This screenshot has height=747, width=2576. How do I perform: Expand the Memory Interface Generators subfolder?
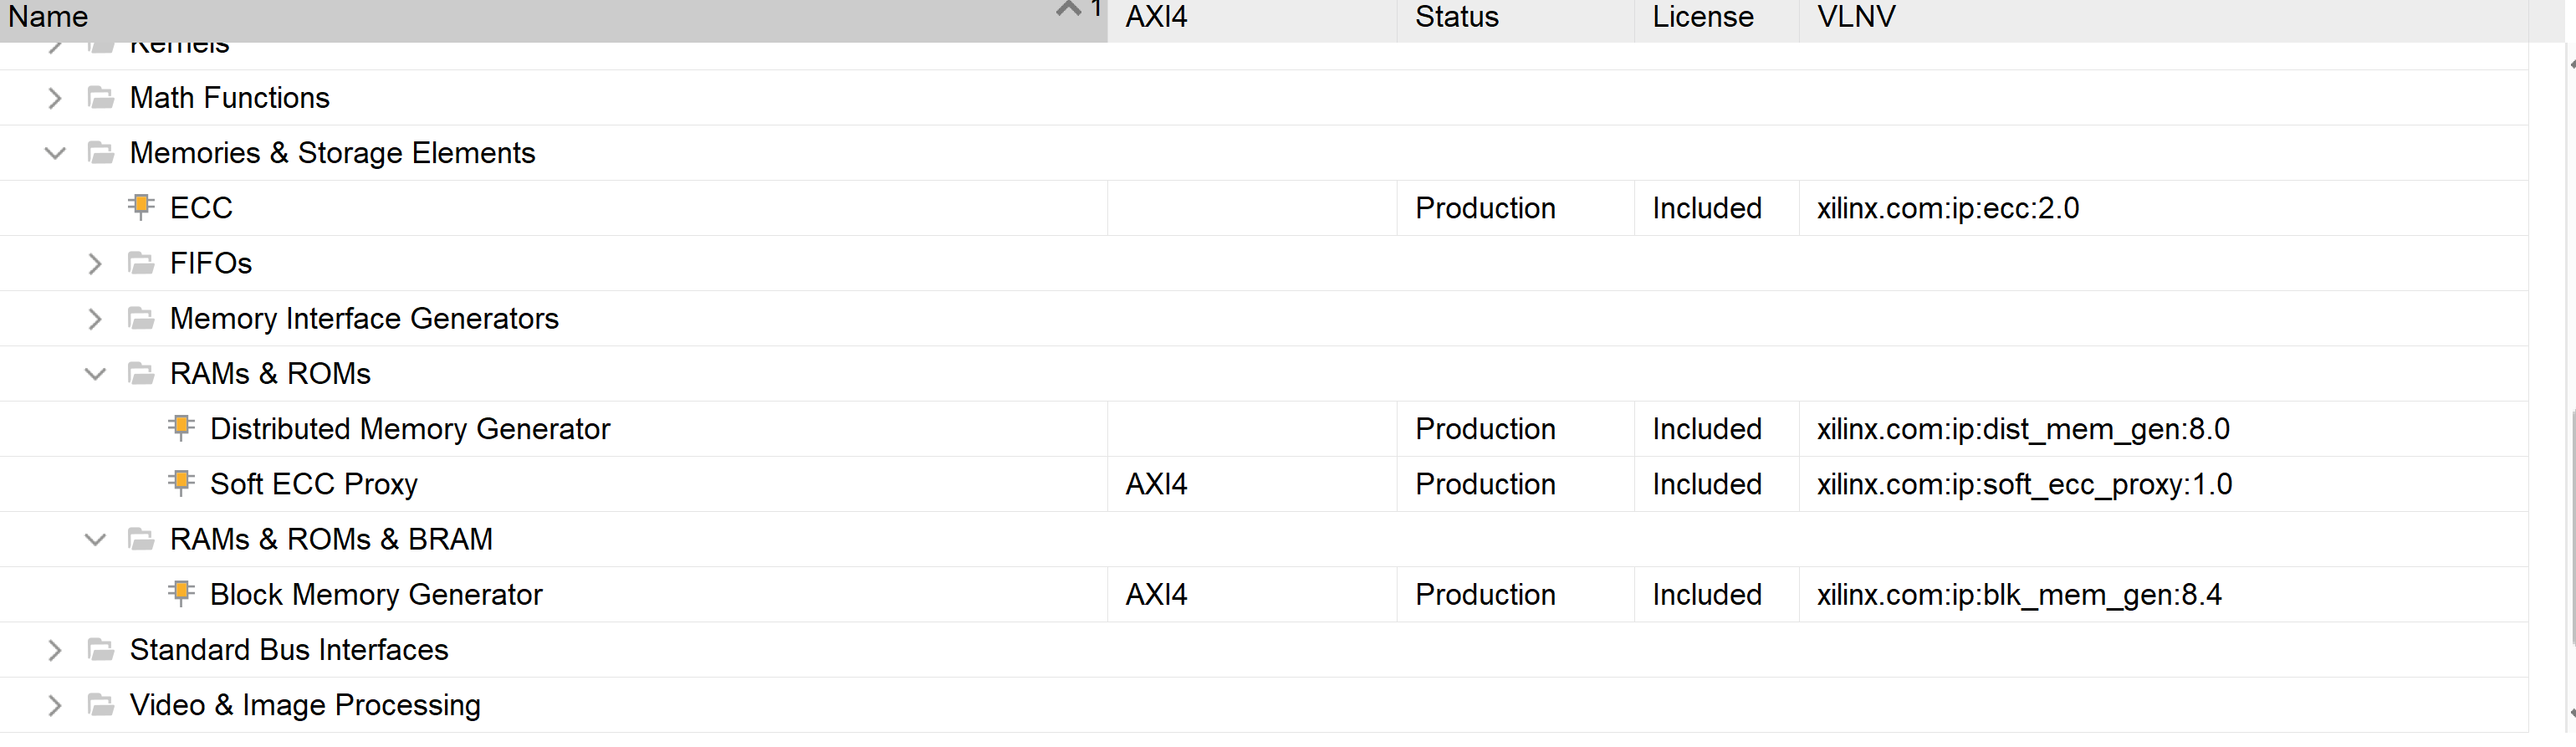coord(95,319)
